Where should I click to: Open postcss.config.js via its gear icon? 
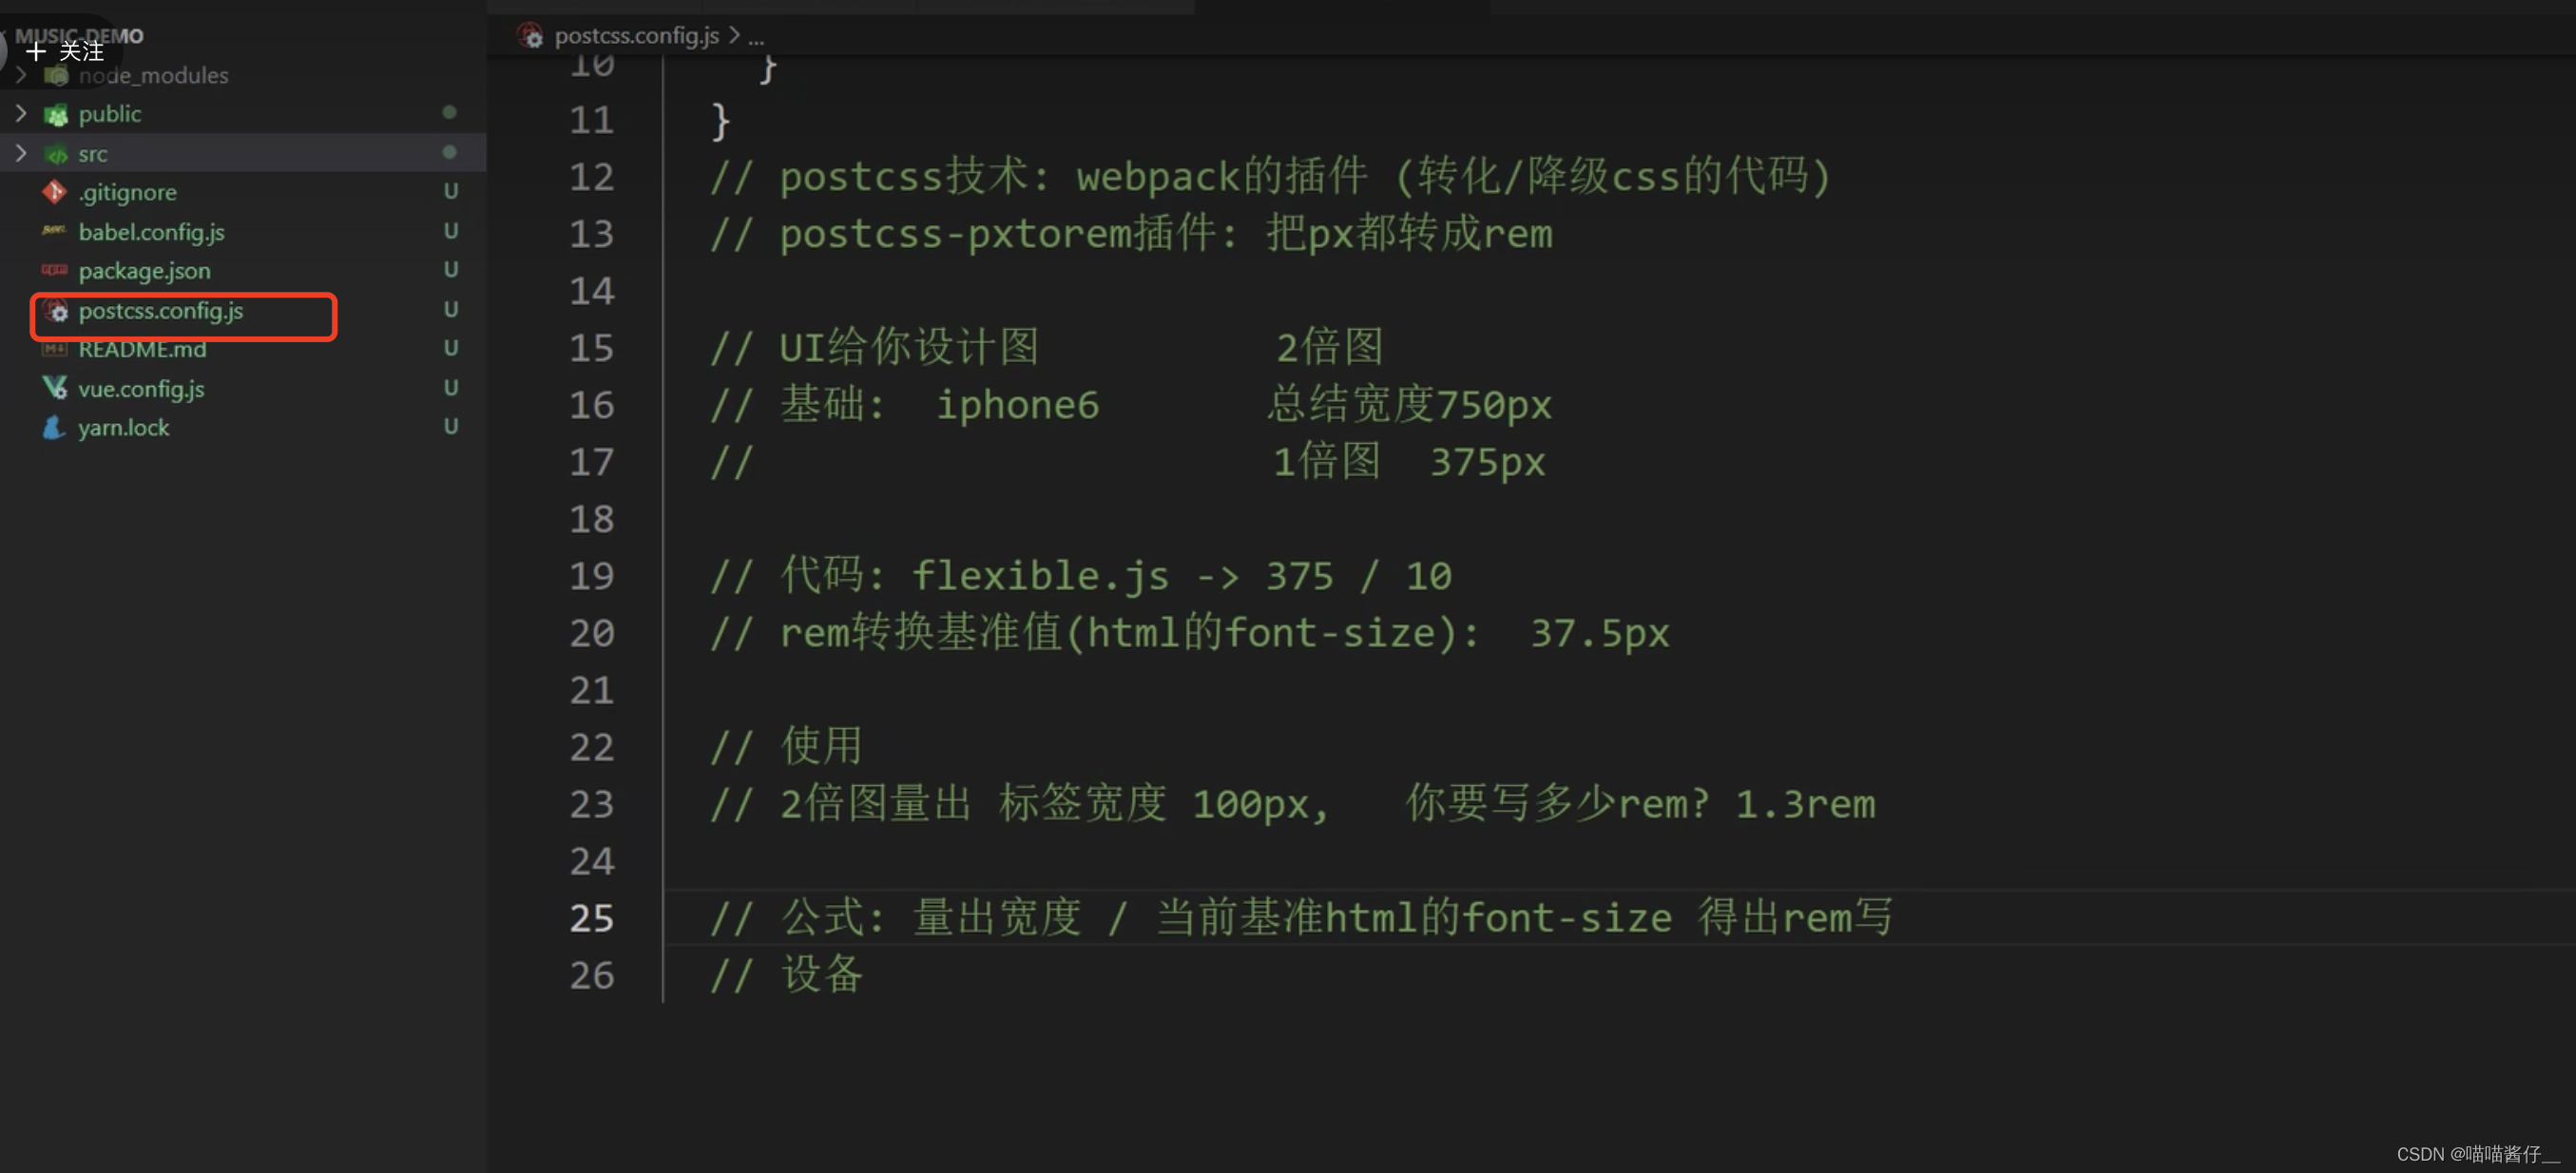click(x=56, y=311)
